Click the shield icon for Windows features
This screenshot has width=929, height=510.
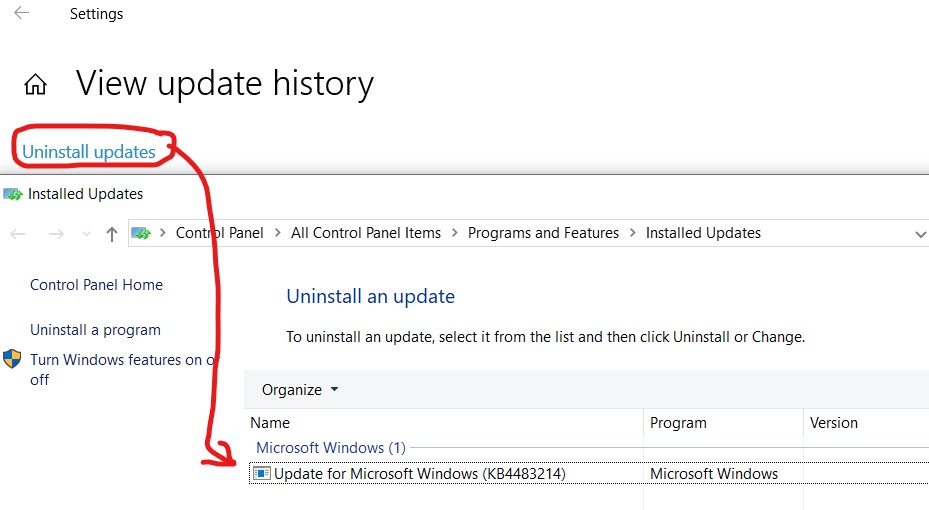pos(12,359)
